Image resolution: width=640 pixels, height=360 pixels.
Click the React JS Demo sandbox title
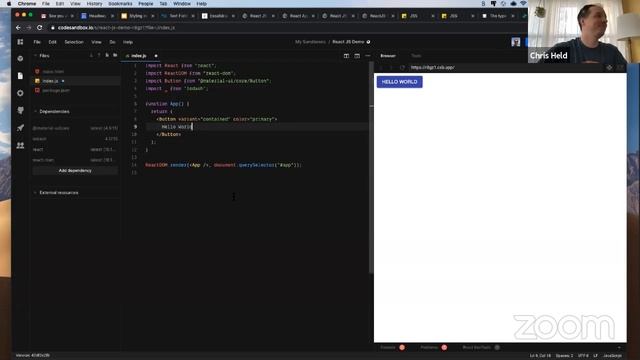pyautogui.click(x=348, y=42)
